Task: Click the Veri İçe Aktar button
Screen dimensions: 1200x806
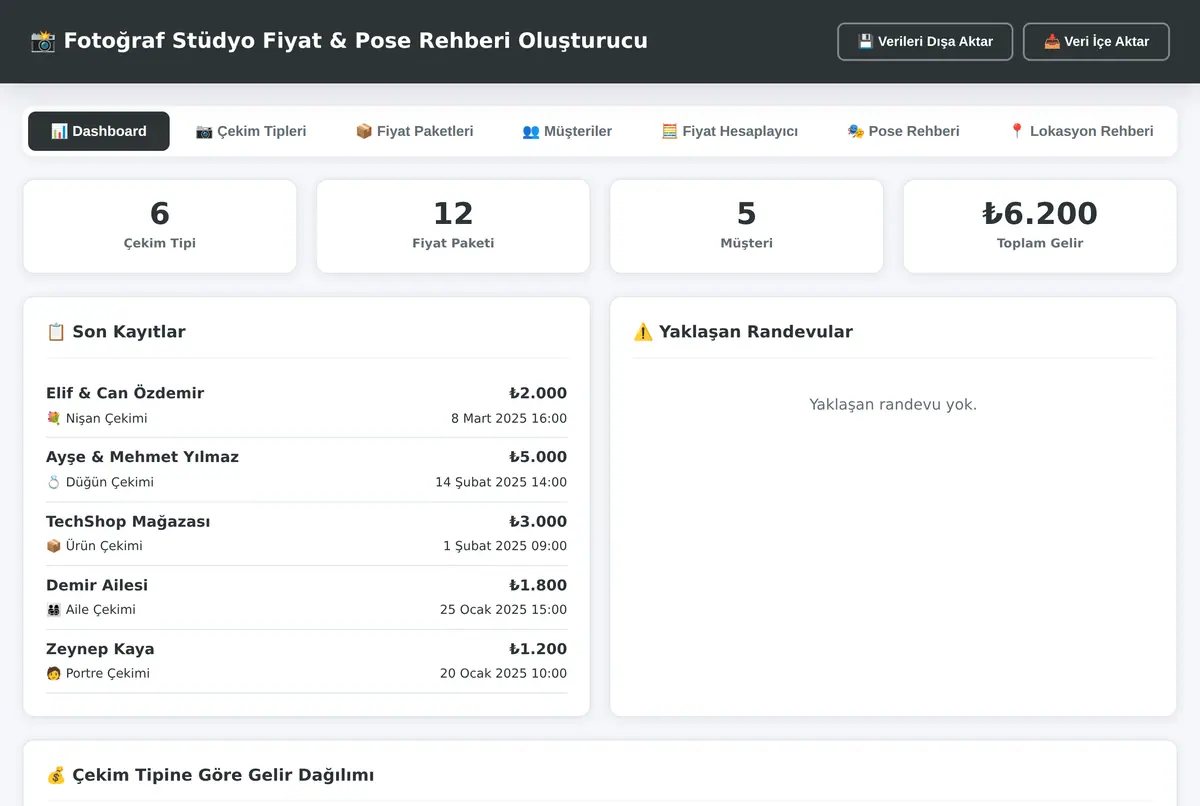Action: 1096,42
